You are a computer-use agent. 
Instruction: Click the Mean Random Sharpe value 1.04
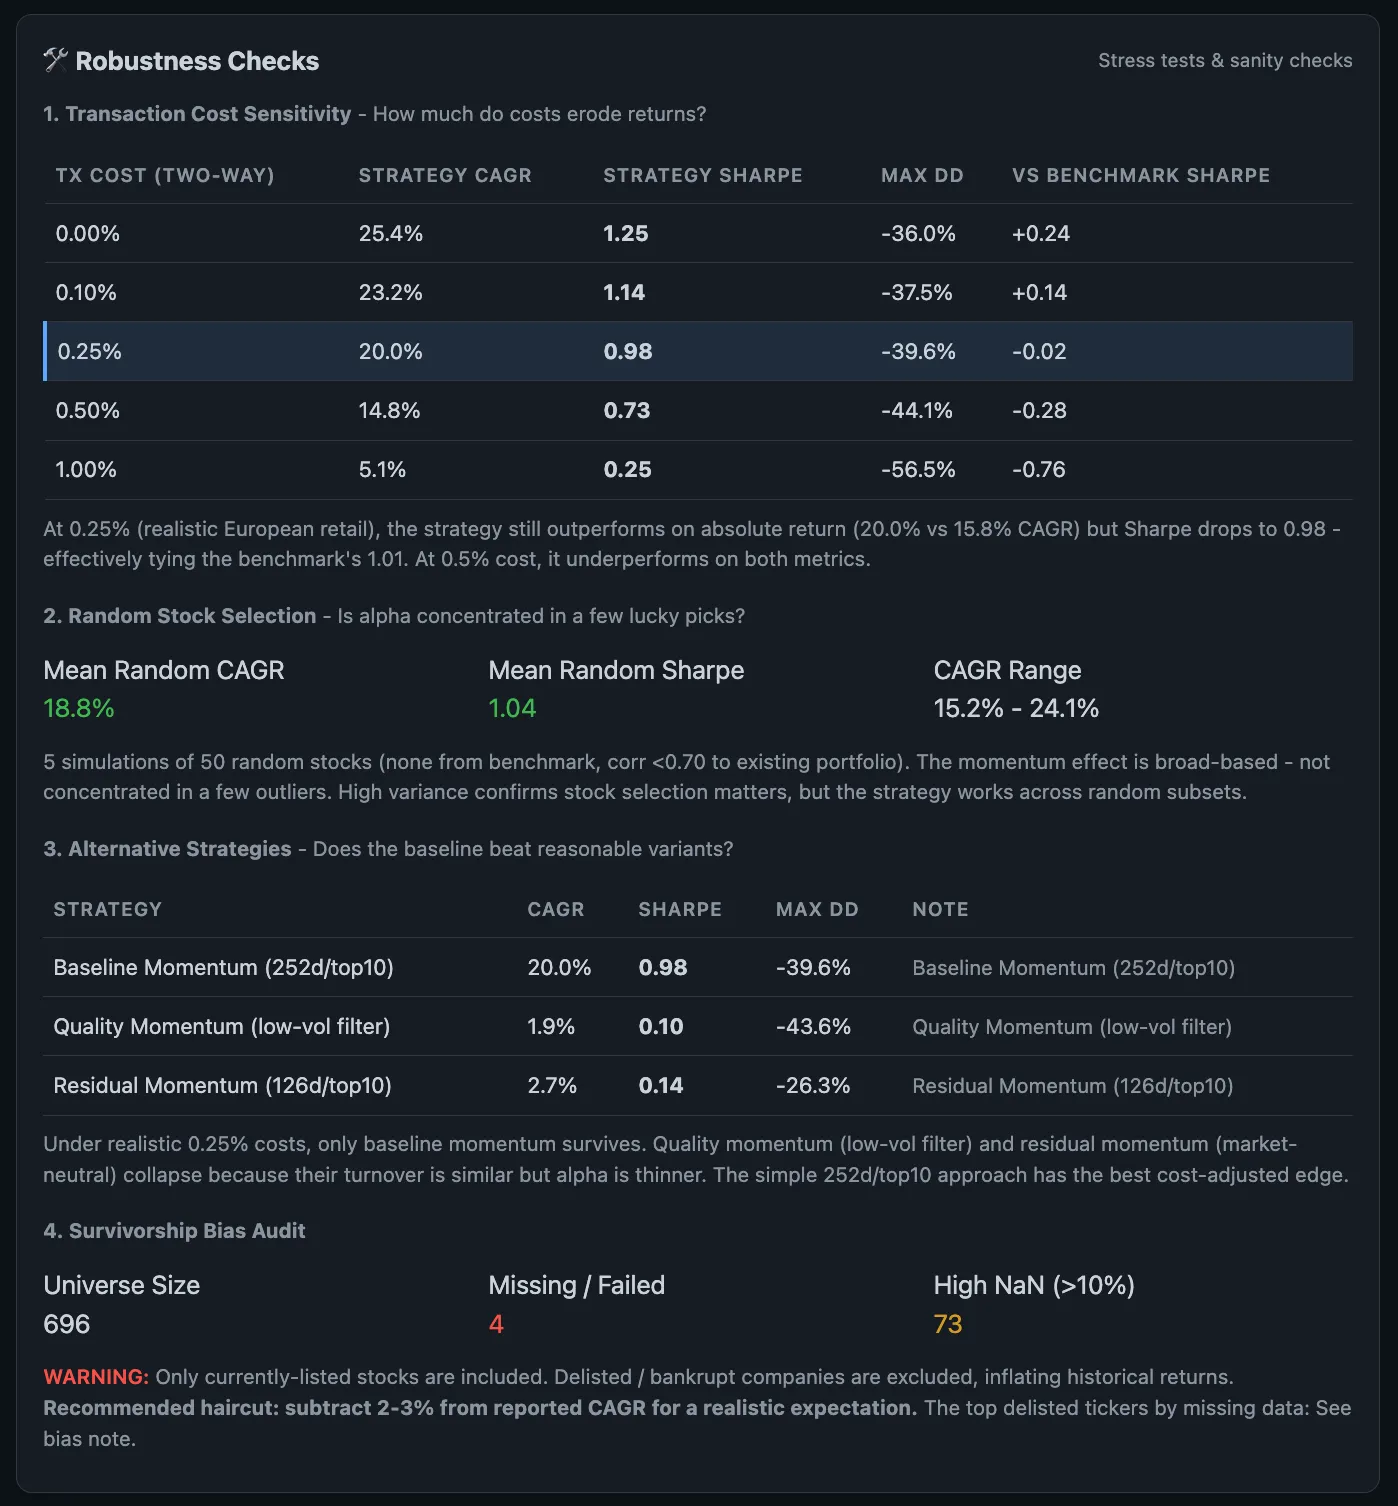pos(512,708)
